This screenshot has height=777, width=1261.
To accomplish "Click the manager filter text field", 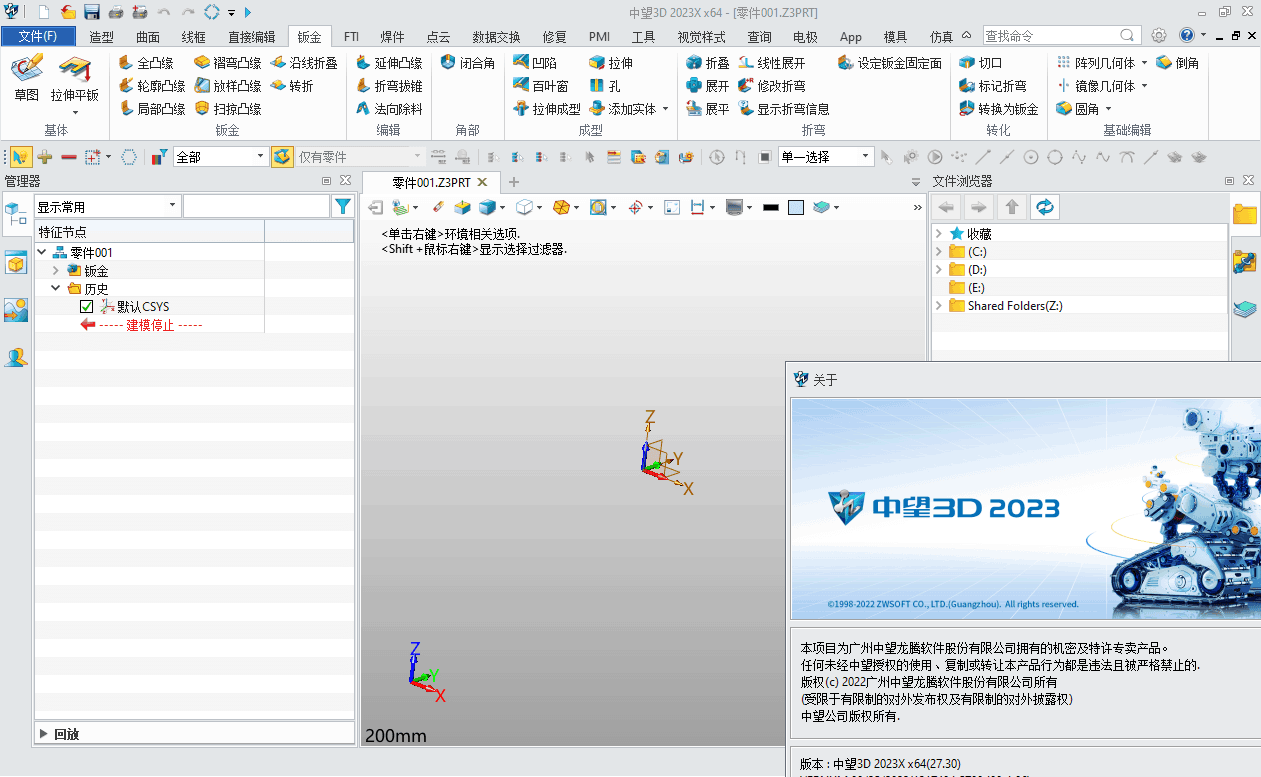I will (x=256, y=206).
